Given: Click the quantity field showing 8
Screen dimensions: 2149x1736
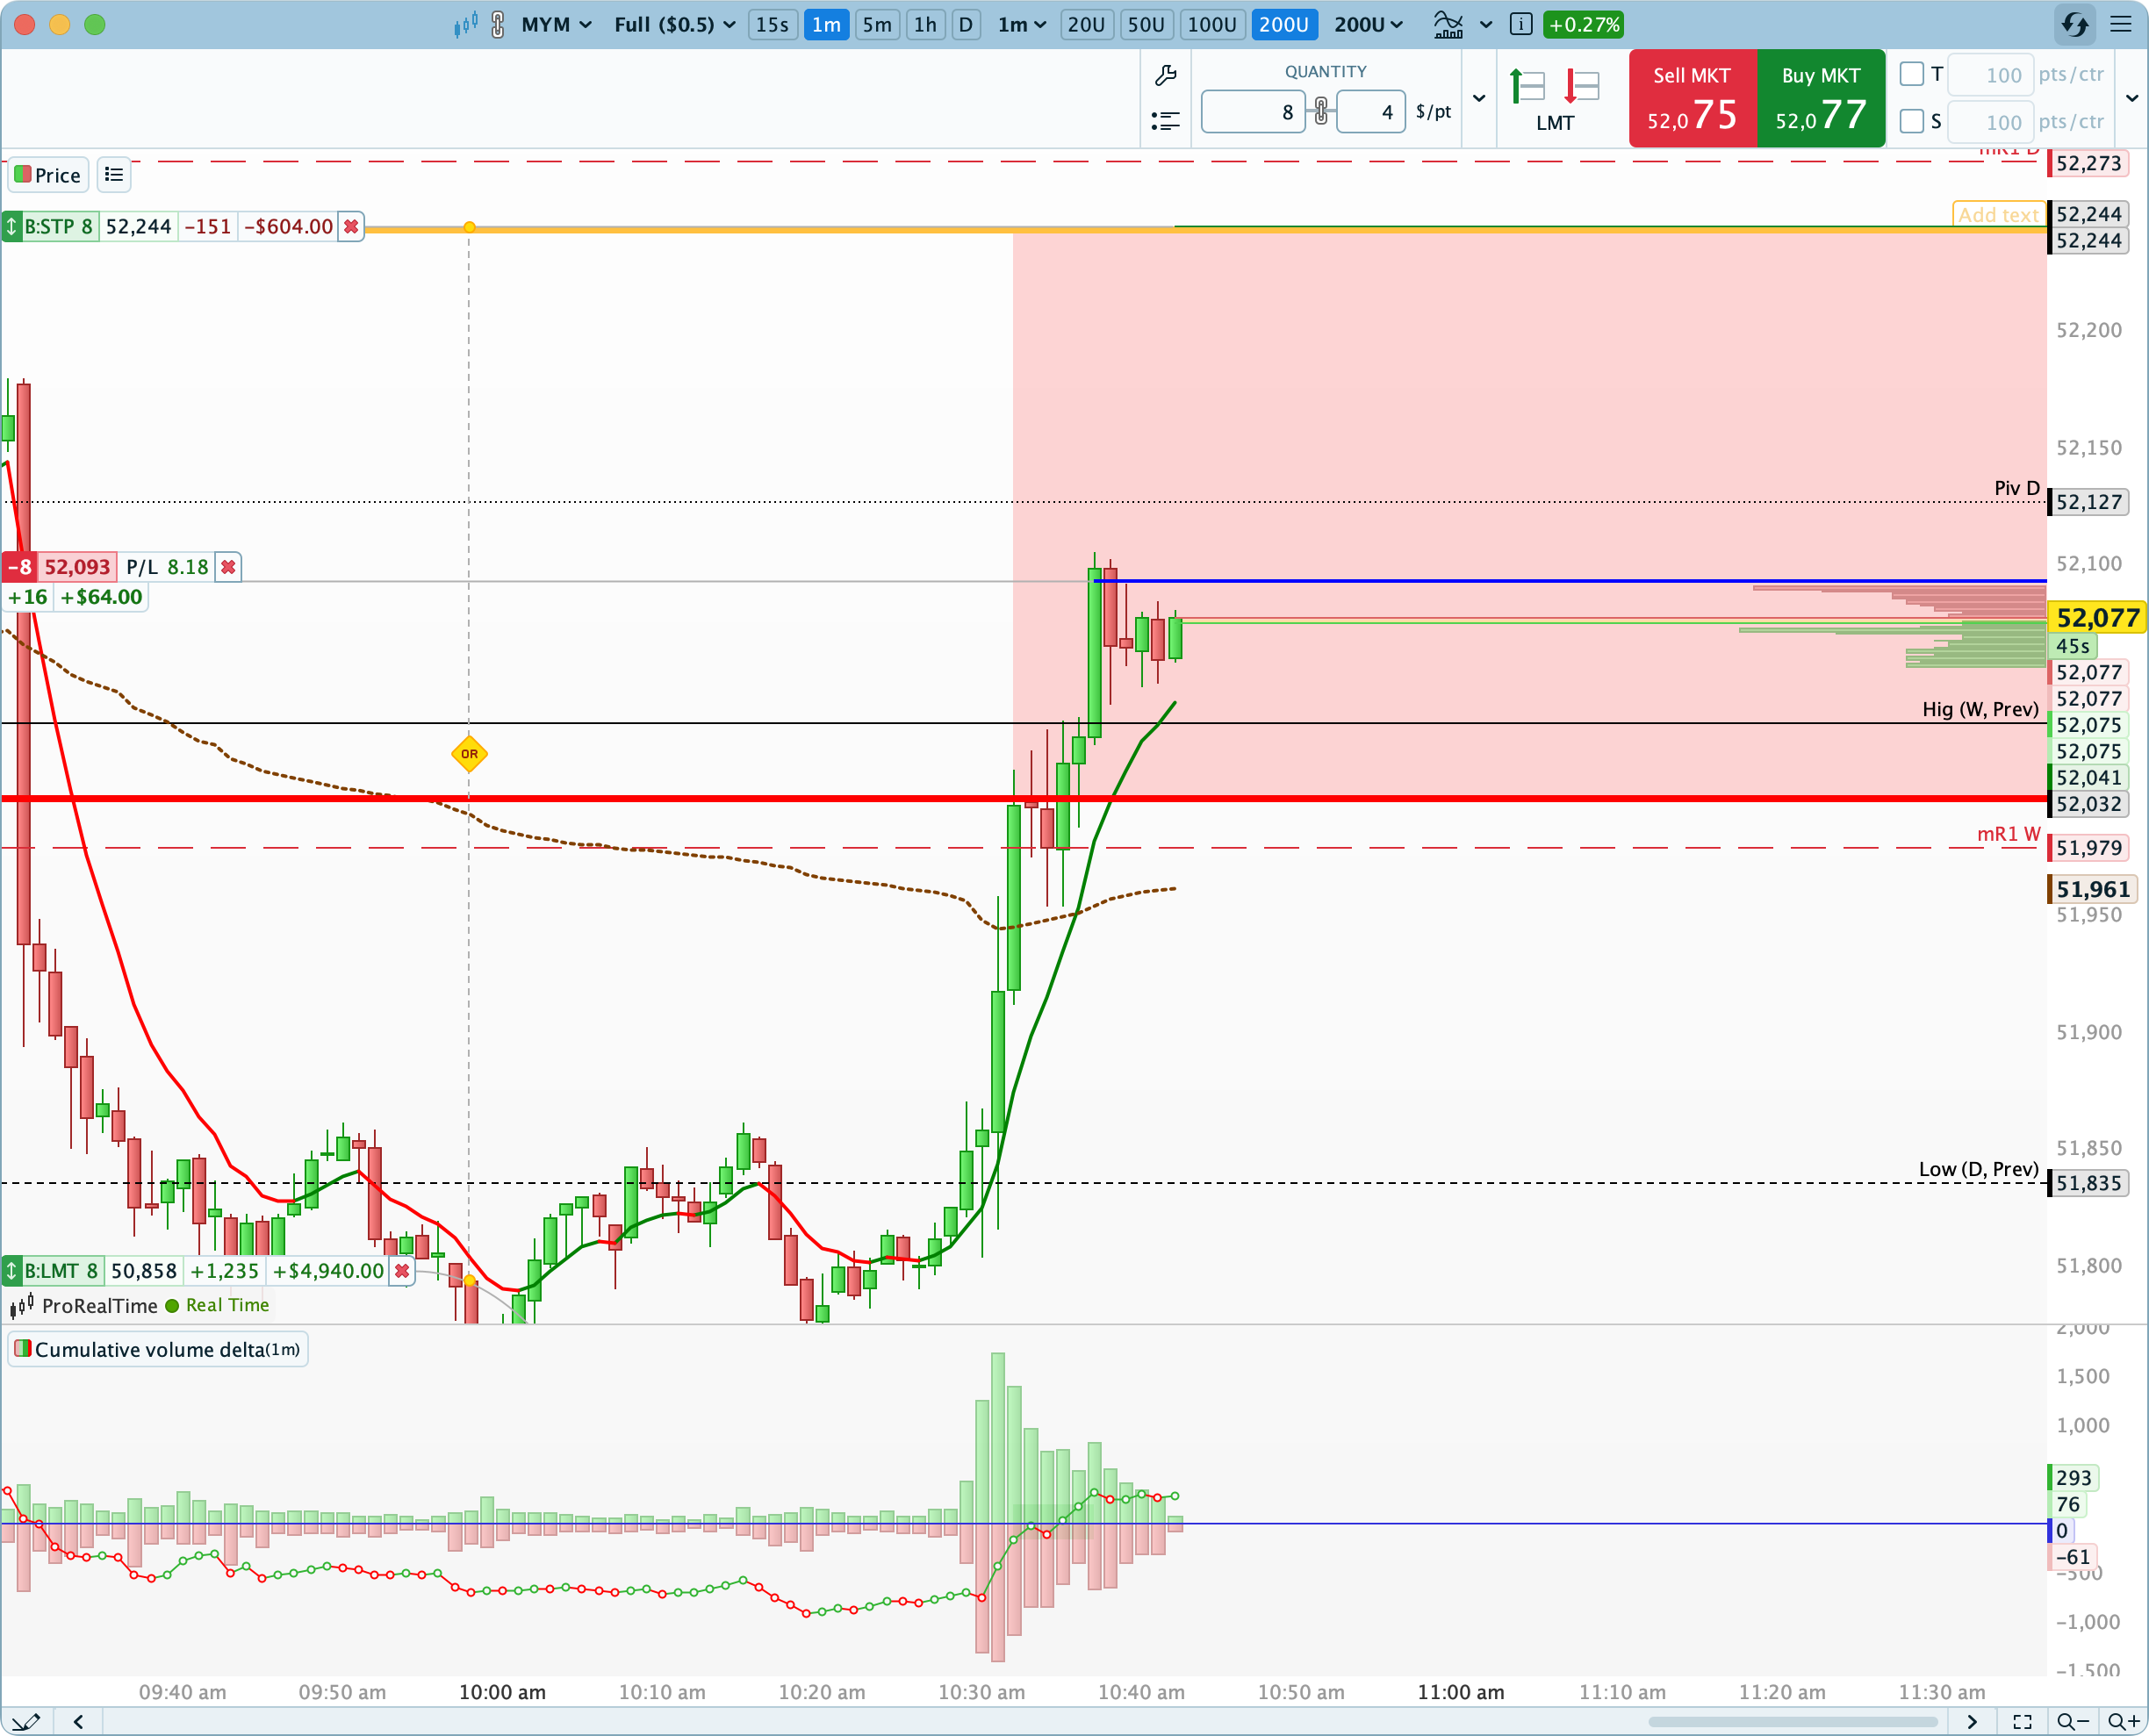Looking at the screenshot, I should [x=1253, y=112].
